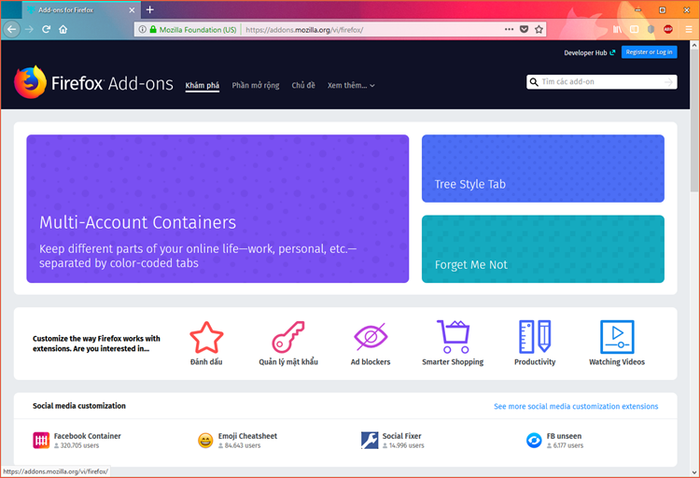This screenshot has width=700, height=478.
Task: Select the Đánh dấu star category icon
Action: tap(206, 337)
